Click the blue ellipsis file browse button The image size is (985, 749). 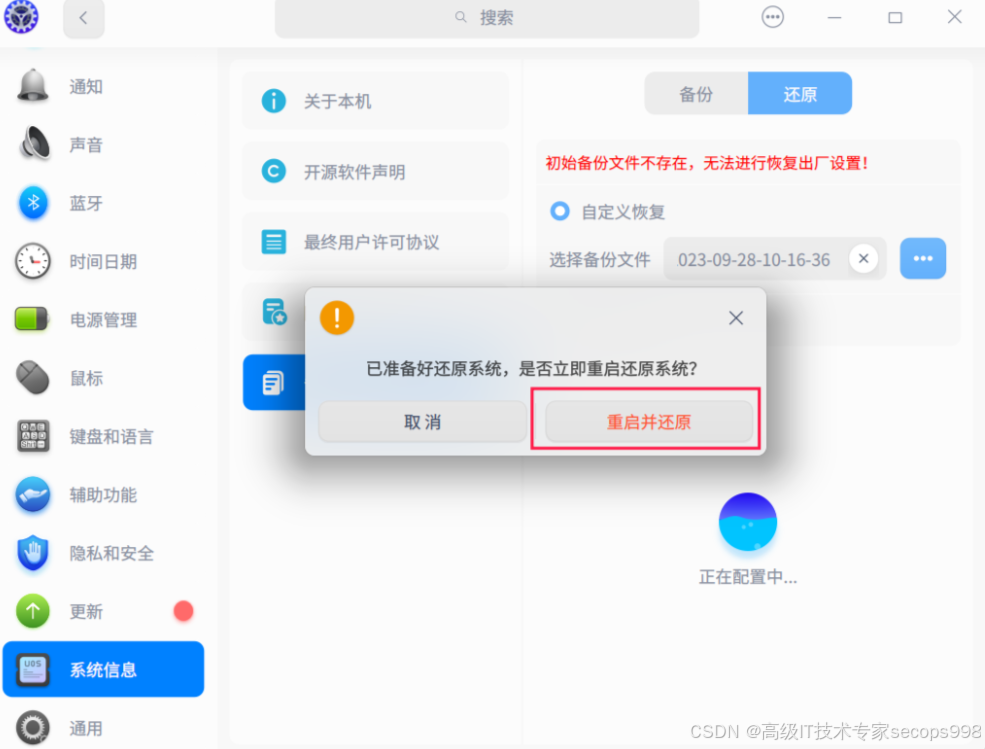(x=922, y=258)
